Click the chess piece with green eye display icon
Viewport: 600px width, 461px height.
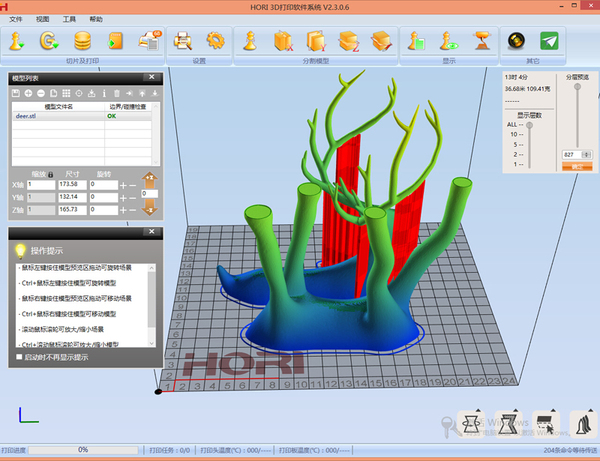pyautogui.click(x=449, y=41)
